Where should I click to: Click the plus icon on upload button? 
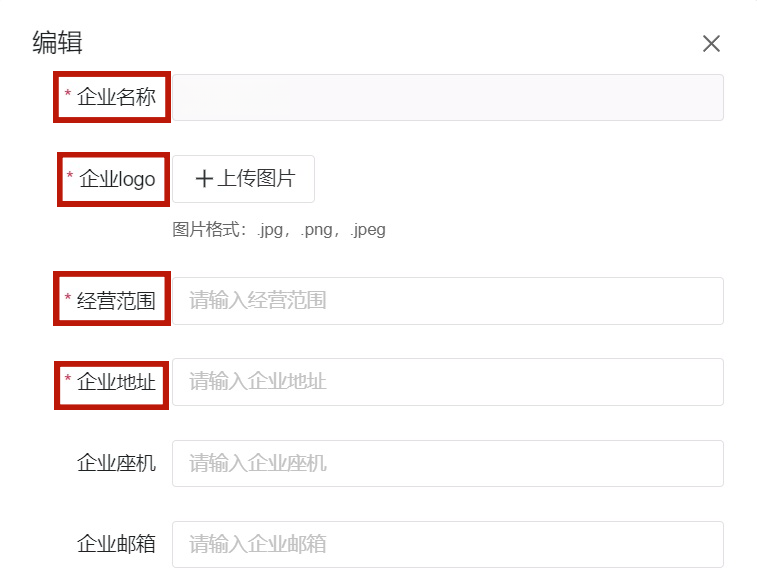(x=204, y=179)
